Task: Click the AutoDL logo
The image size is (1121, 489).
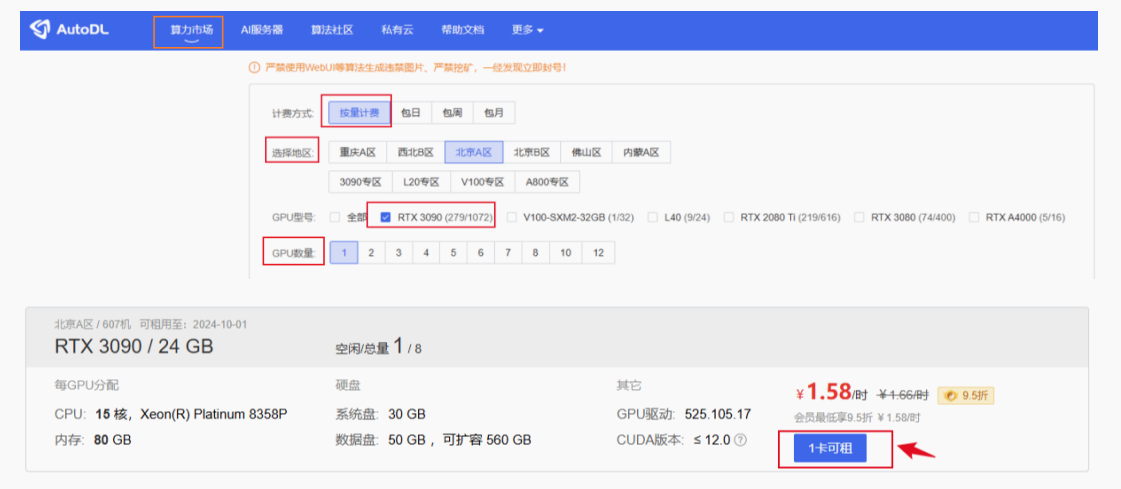Action: pos(69,30)
